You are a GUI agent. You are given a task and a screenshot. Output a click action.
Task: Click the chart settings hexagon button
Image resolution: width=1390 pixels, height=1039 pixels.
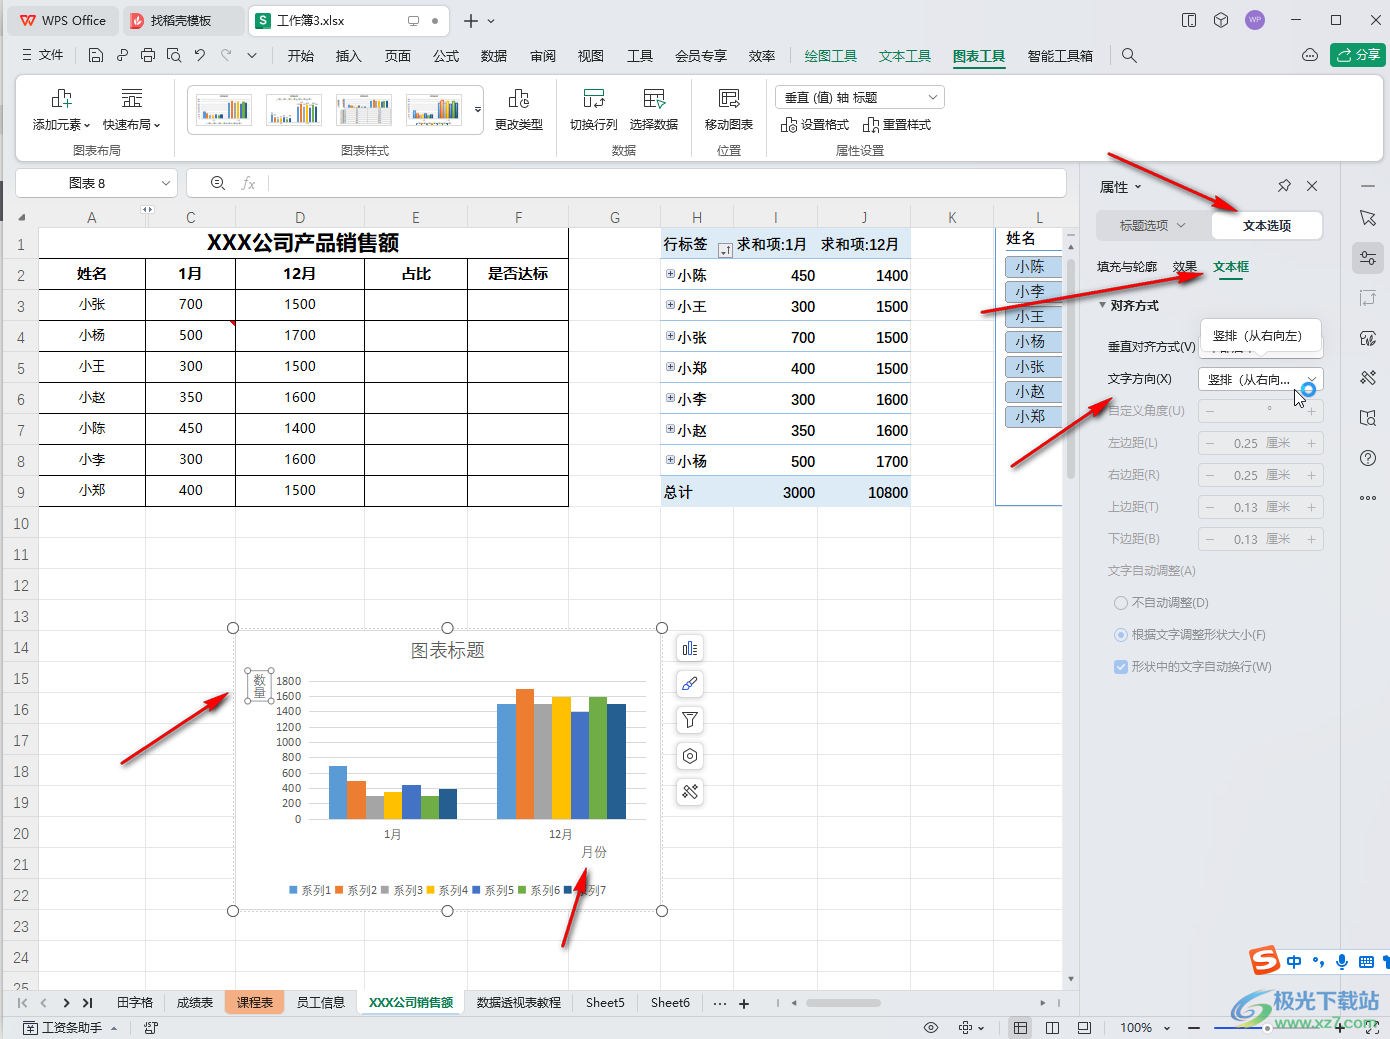click(690, 756)
